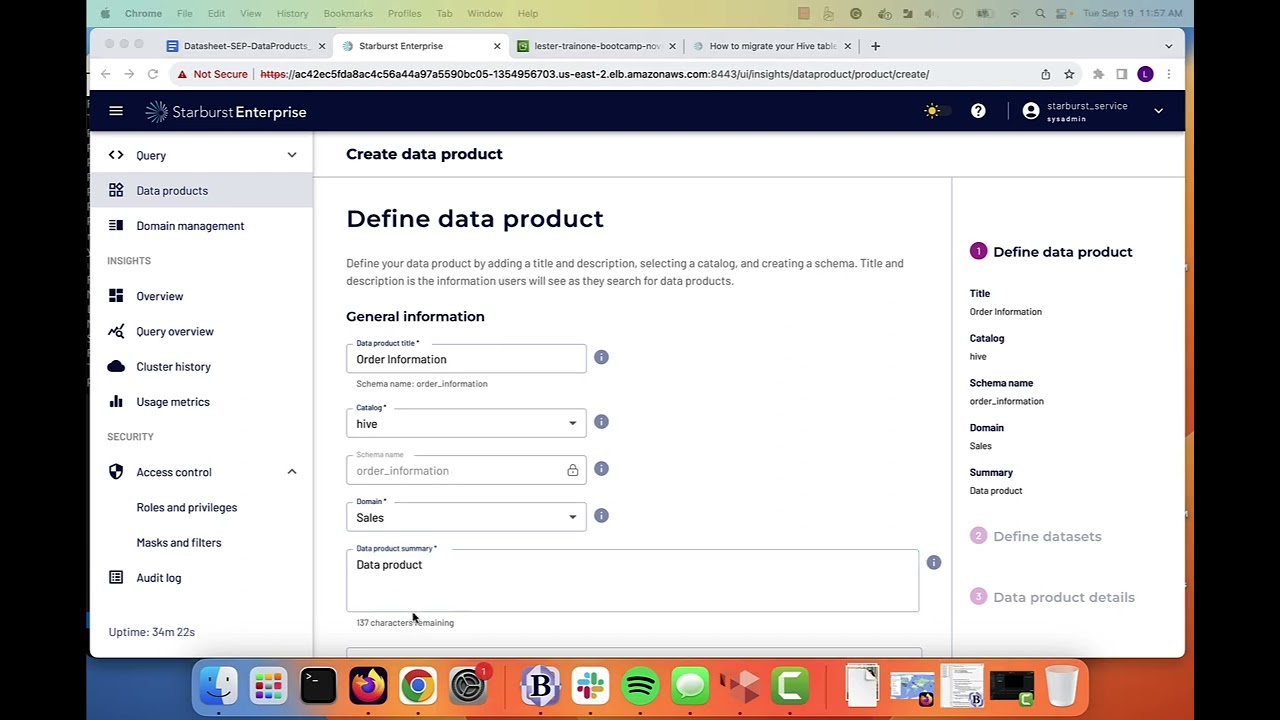Click the Access control shield icon

(116, 472)
